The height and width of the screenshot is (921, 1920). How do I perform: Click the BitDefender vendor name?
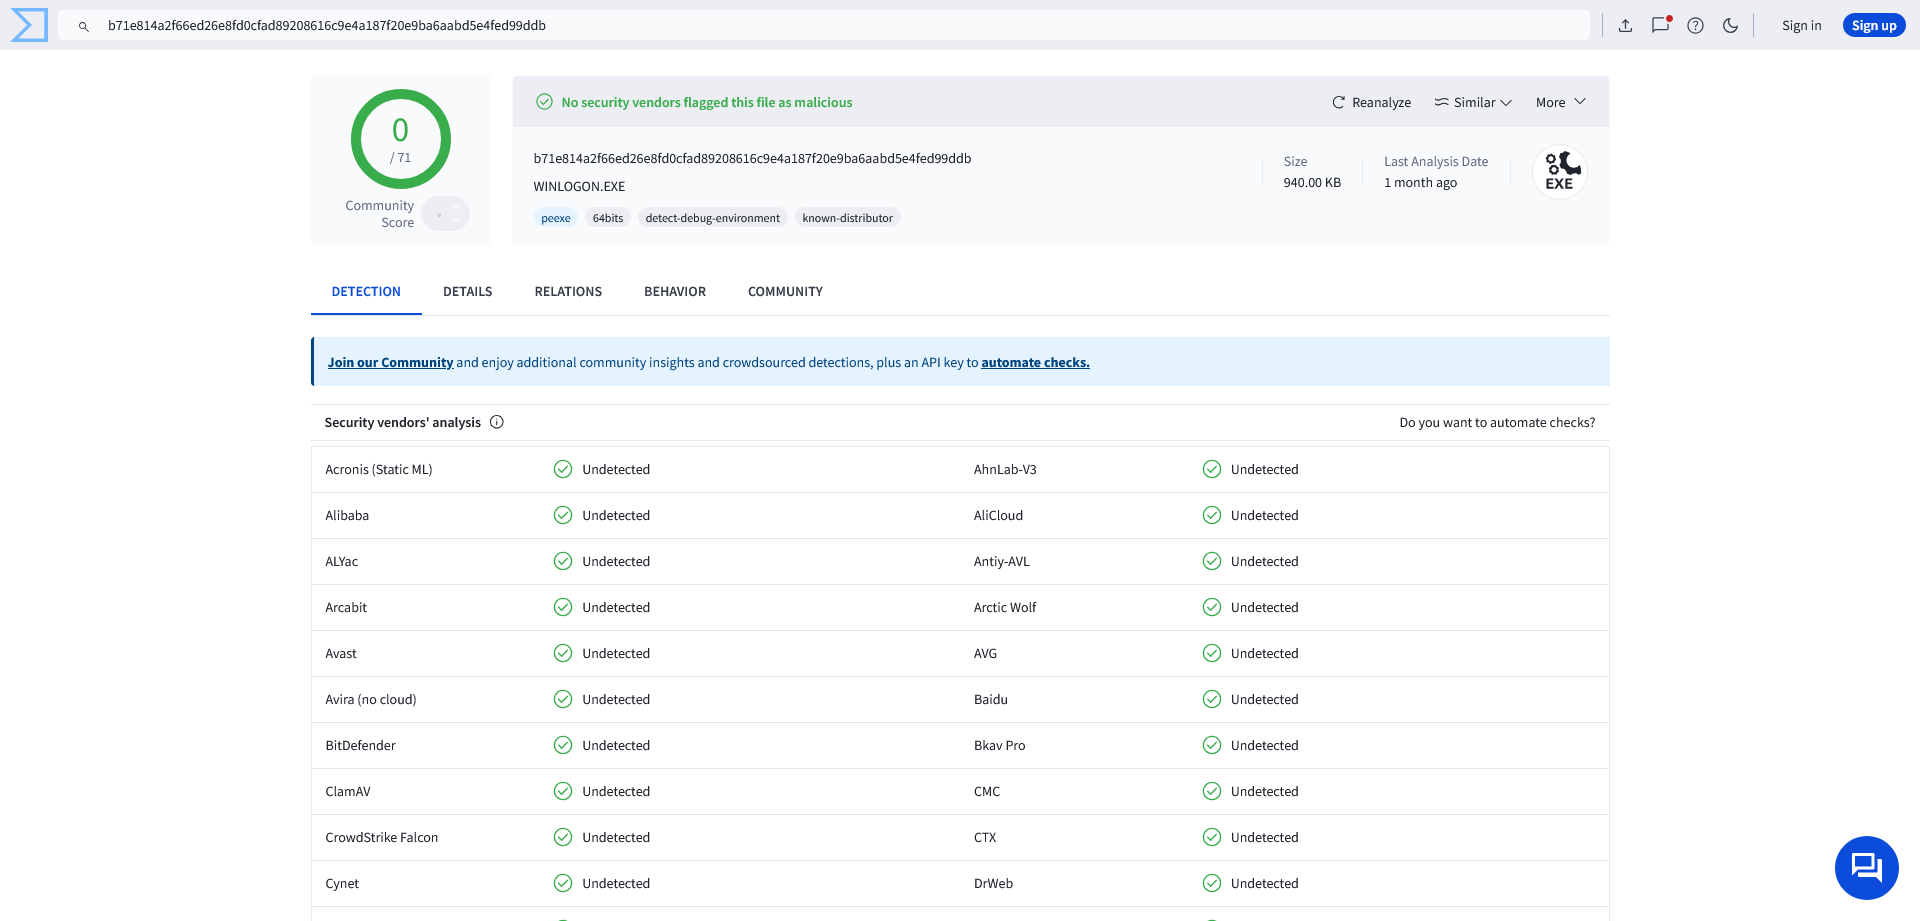tap(360, 745)
